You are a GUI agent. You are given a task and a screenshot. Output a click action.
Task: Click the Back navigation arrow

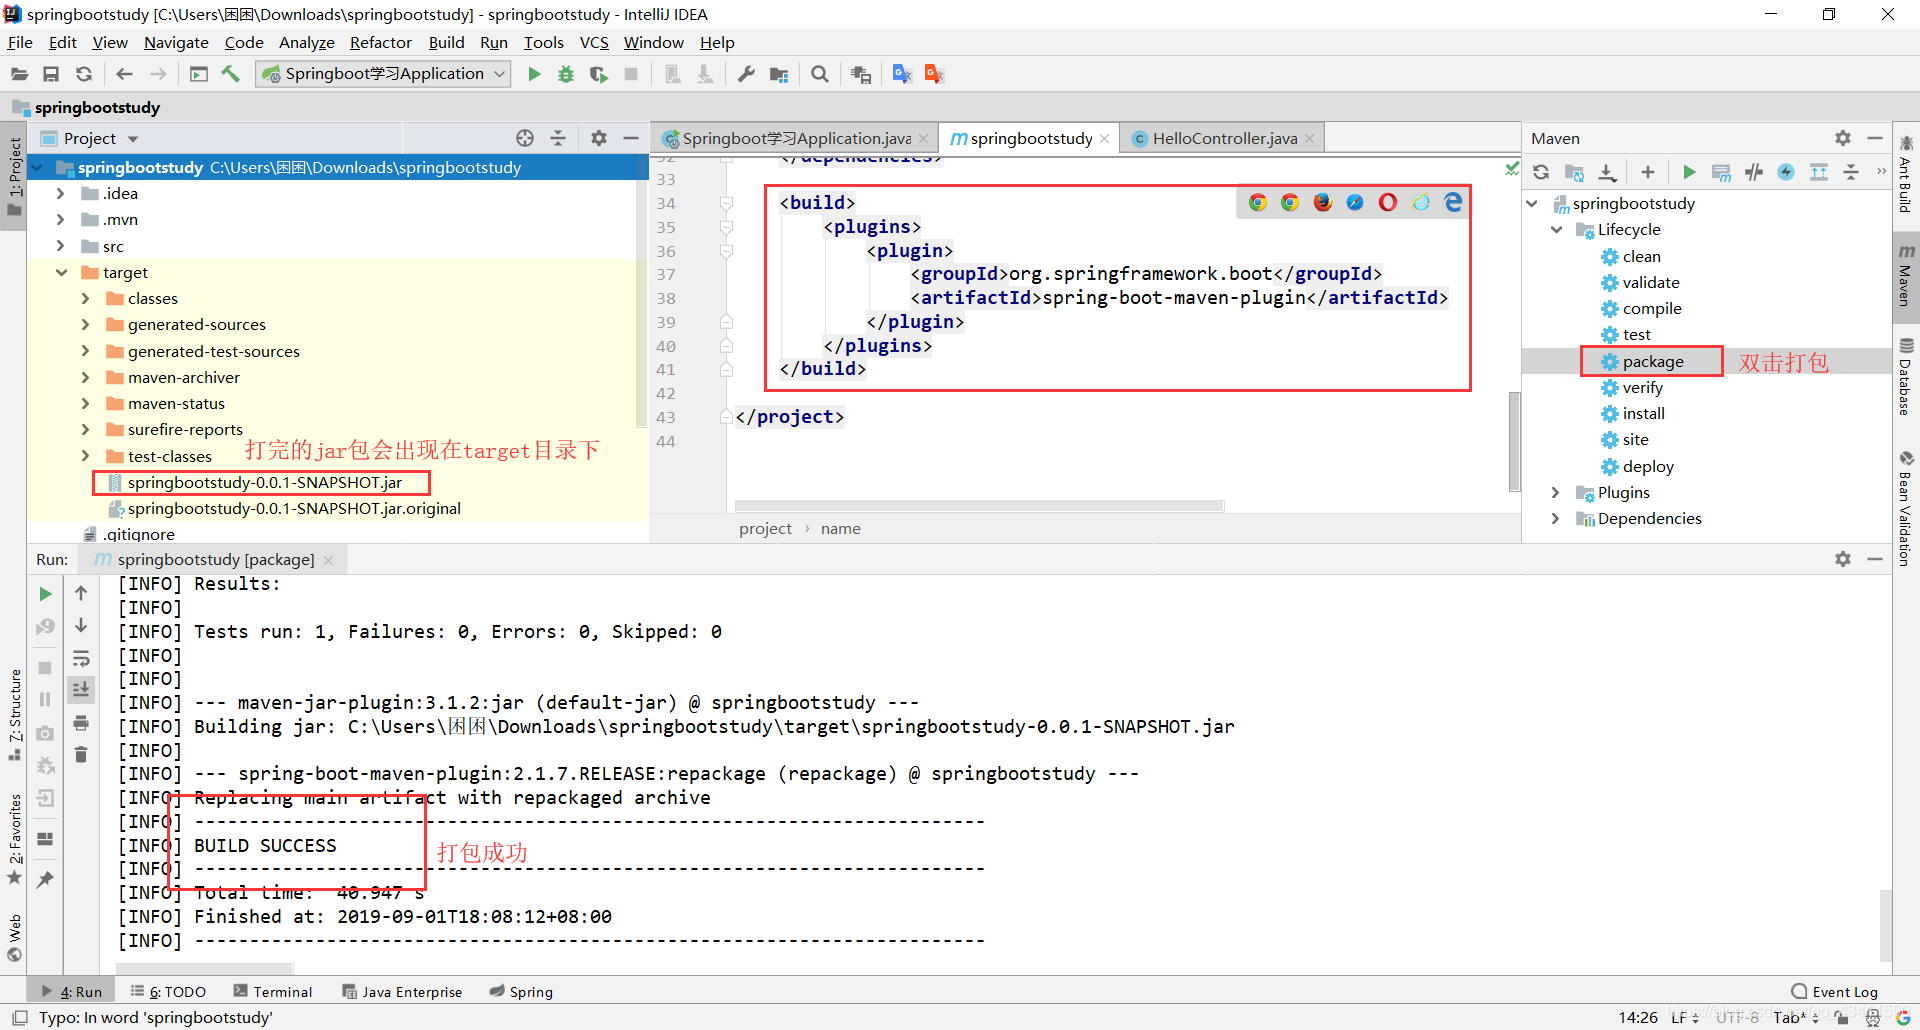[x=124, y=74]
